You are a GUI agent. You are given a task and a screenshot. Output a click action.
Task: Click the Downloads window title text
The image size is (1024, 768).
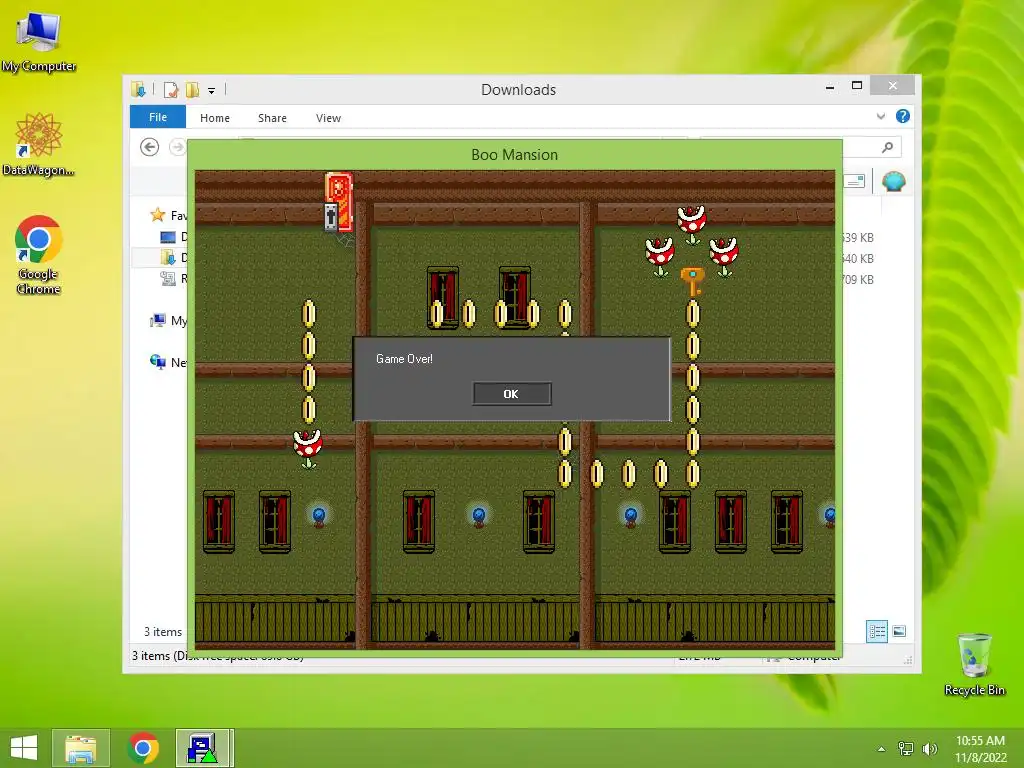pyautogui.click(x=519, y=89)
